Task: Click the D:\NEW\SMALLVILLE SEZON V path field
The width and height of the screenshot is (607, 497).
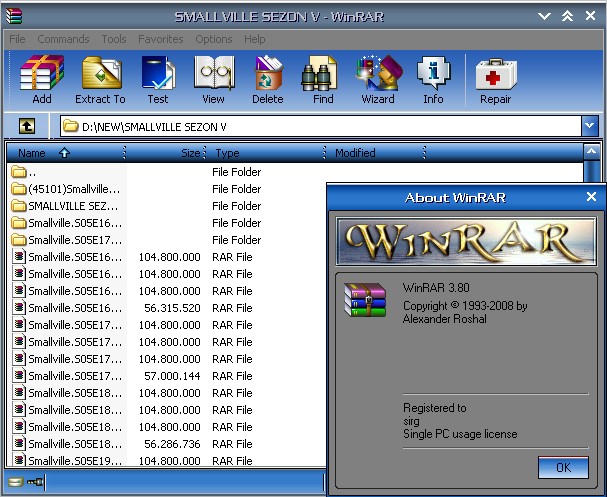Action: tap(321, 126)
